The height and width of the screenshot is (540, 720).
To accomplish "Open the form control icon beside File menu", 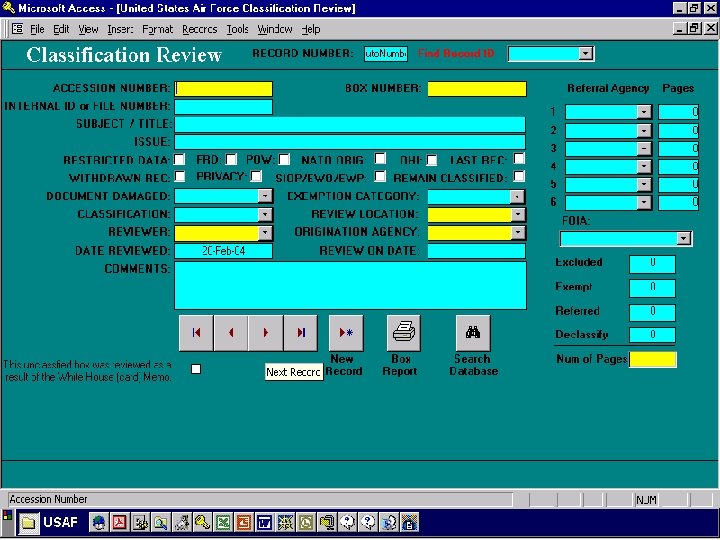I will tap(17, 29).
